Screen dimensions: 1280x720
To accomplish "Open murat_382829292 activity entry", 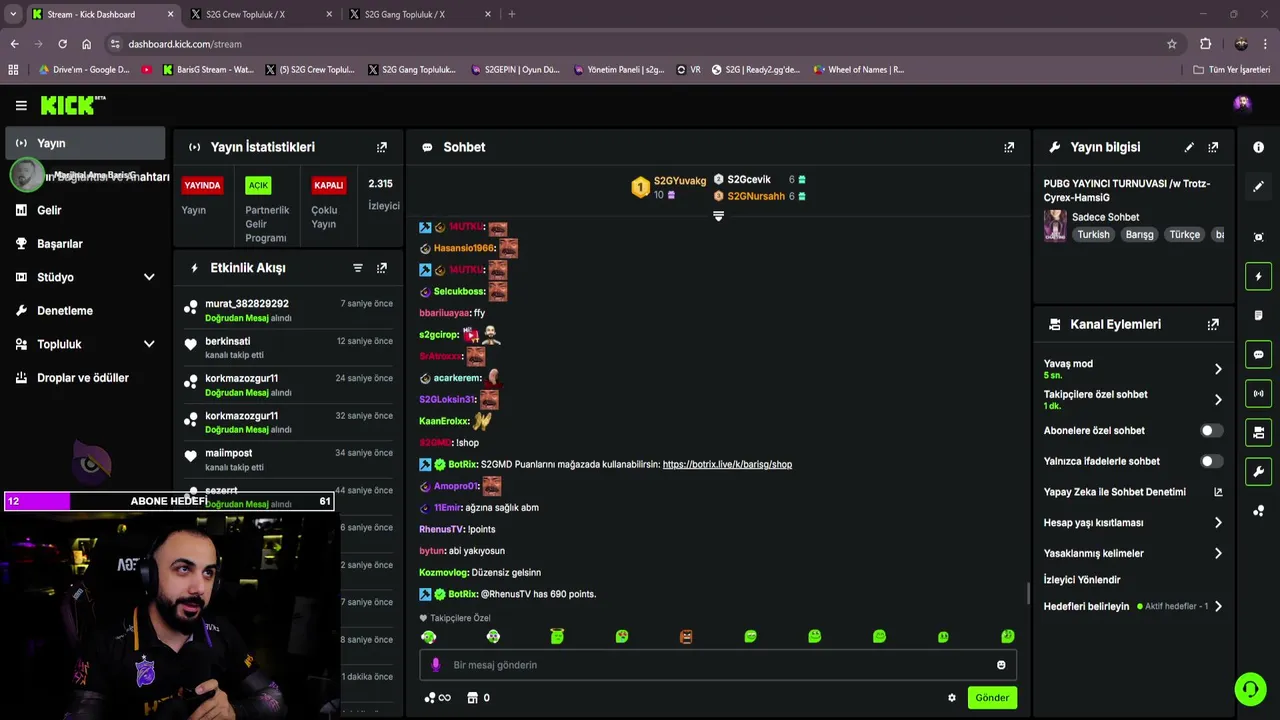I will (288, 310).
